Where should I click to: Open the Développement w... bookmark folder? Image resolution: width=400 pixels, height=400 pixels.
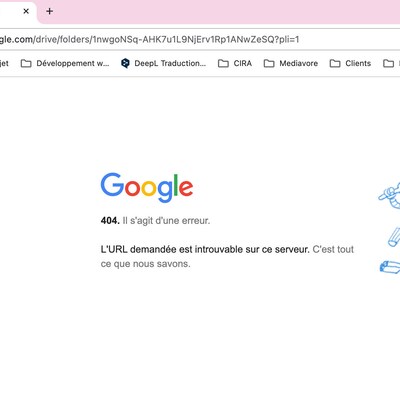65,63
